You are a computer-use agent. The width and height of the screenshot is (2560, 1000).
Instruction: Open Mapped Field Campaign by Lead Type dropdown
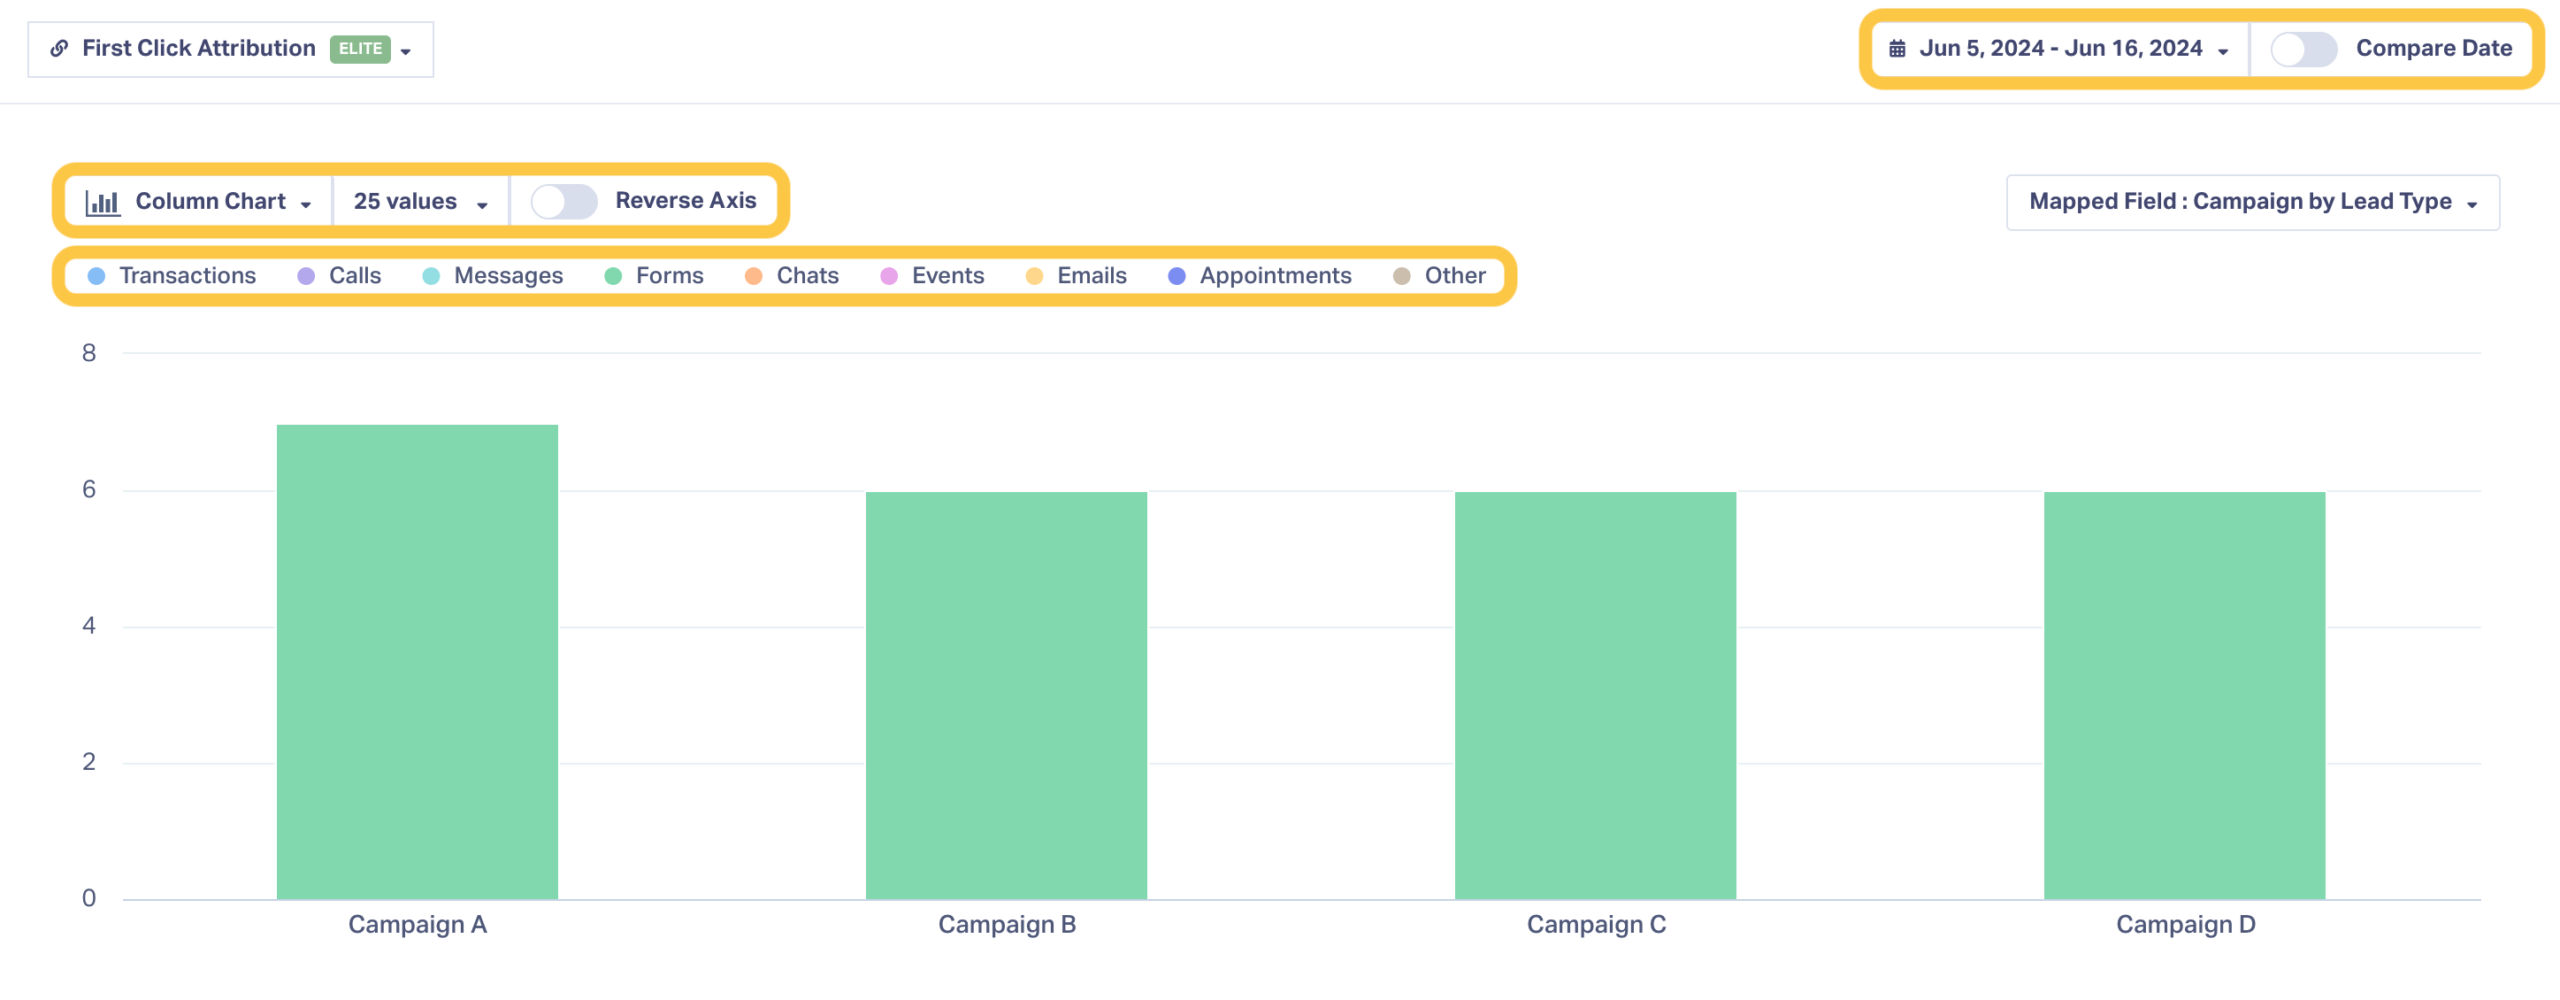tap(2253, 202)
